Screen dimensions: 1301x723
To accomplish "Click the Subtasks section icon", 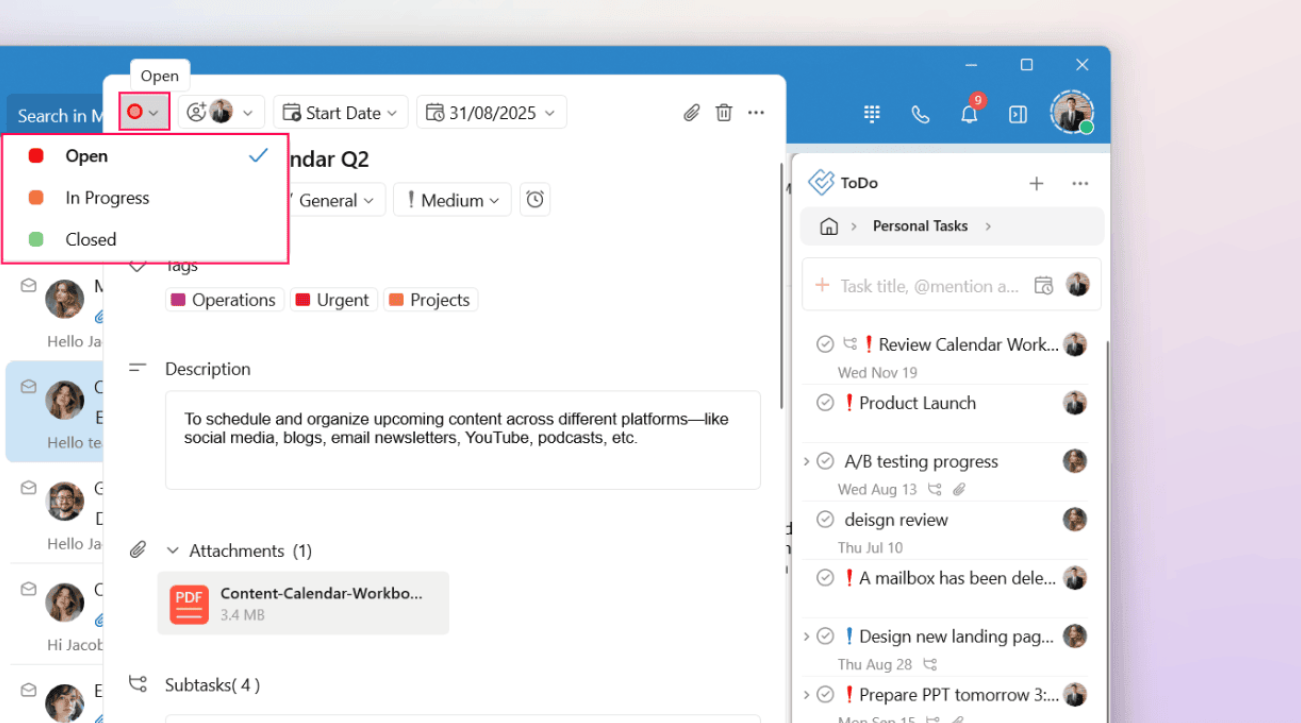I will click(138, 684).
